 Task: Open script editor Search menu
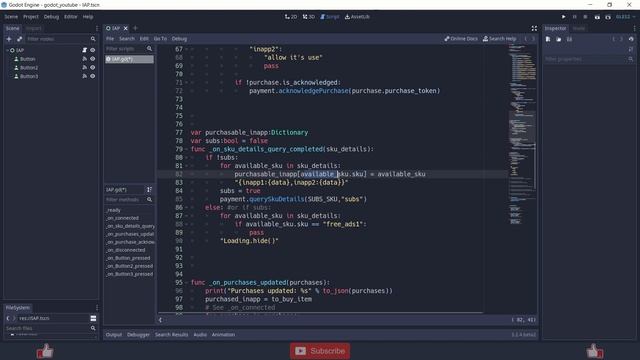(127, 39)
